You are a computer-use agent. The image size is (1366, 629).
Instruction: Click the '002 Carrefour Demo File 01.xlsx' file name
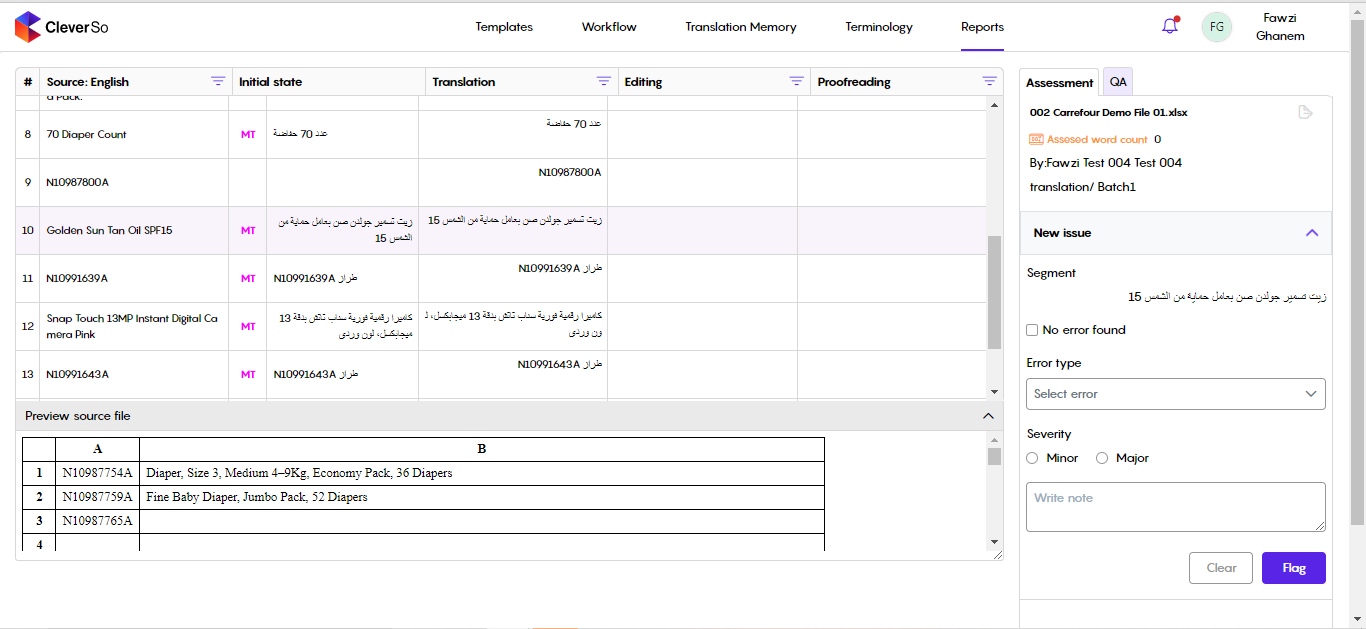(x=1108, y=113)
